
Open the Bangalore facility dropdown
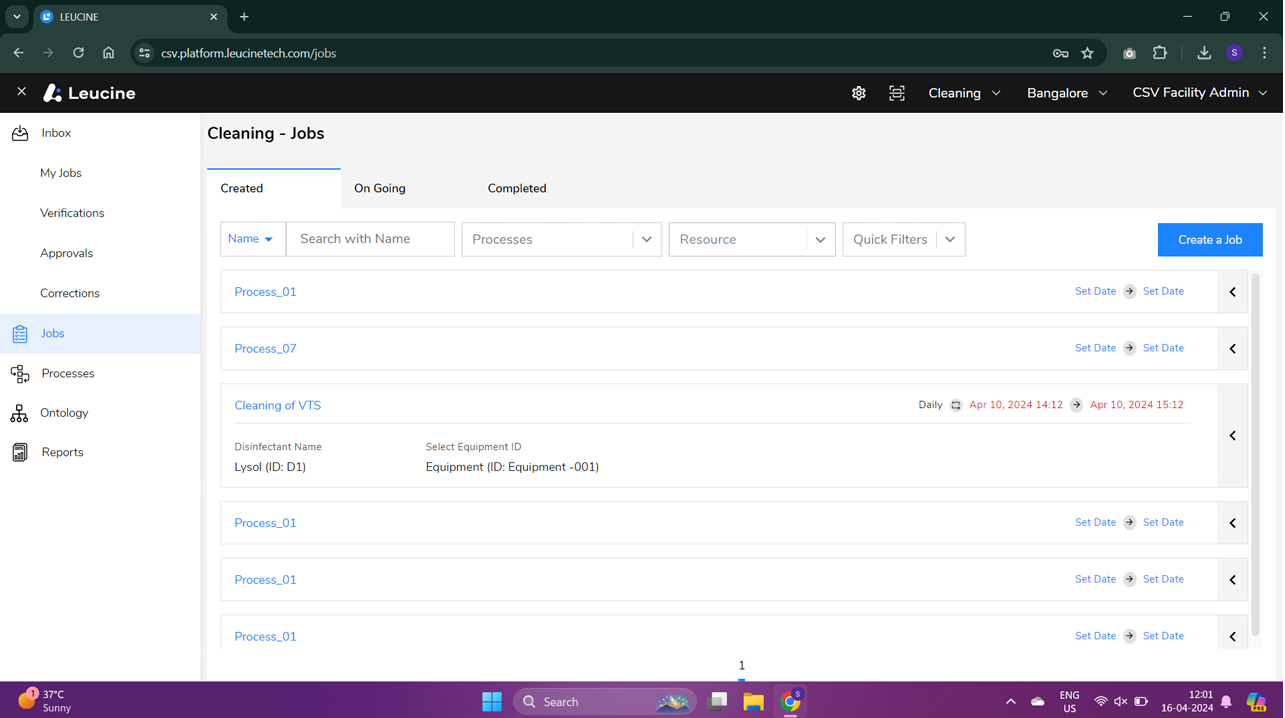click(1067, 93)
